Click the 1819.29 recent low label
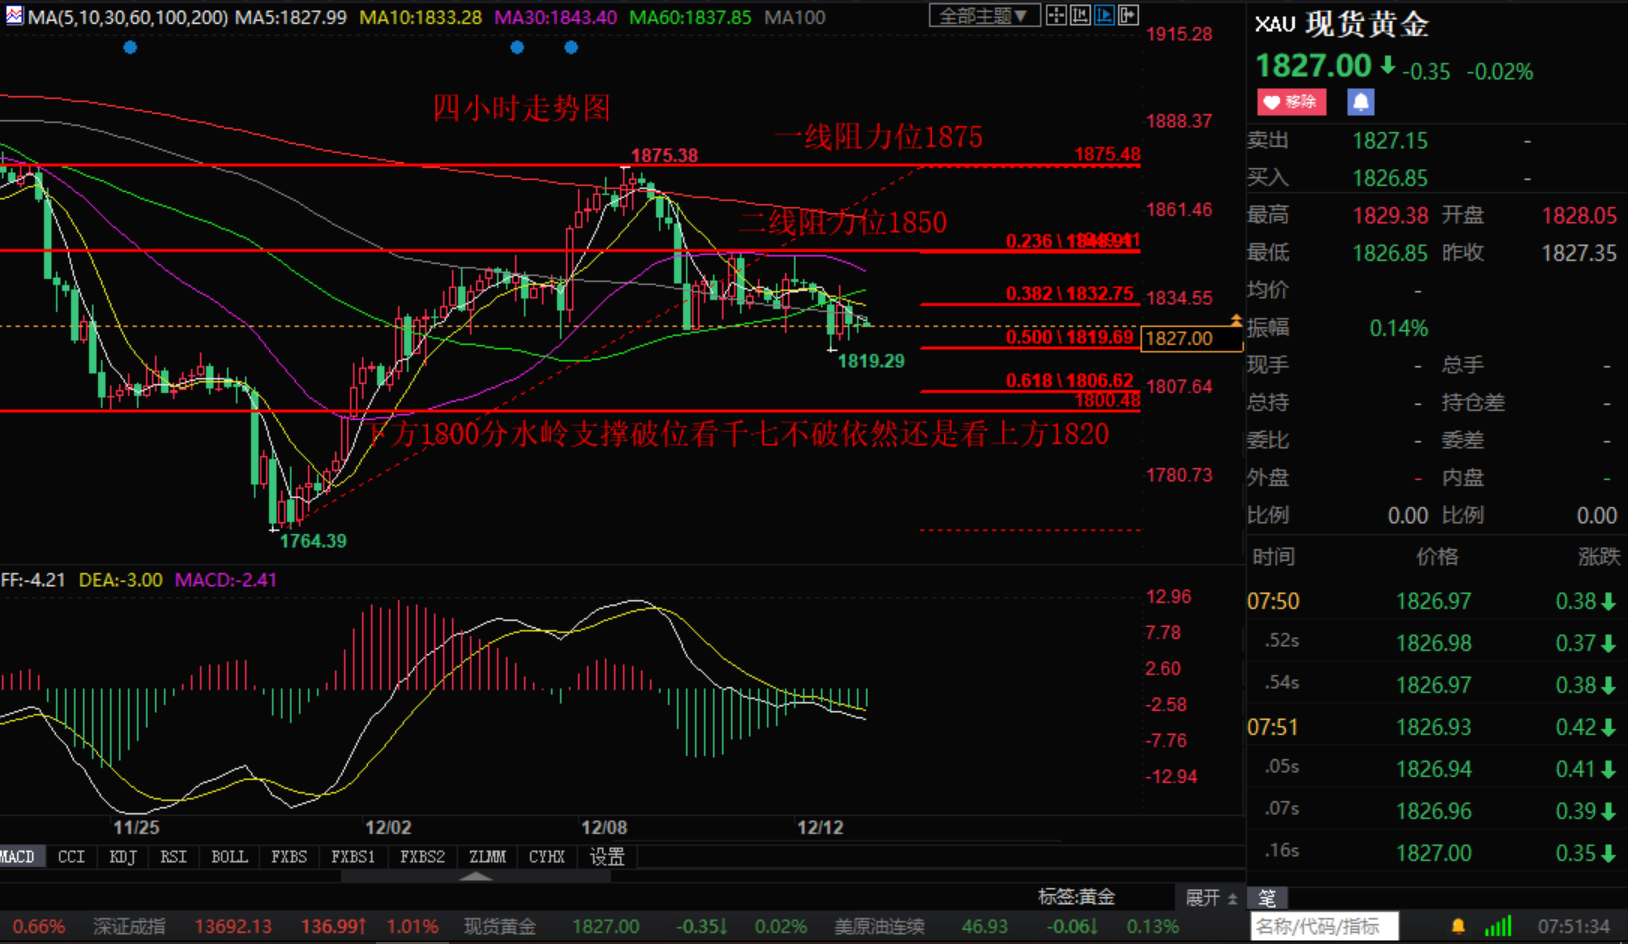The image size is (1628, 944). [x=871, y=361]
